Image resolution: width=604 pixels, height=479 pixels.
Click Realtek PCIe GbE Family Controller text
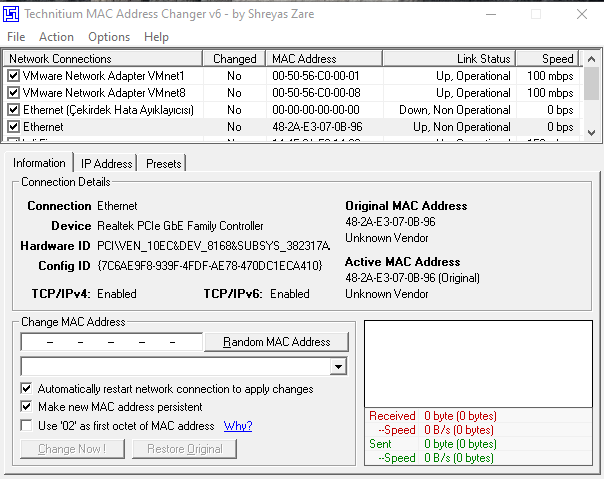[x=180, y=226]
